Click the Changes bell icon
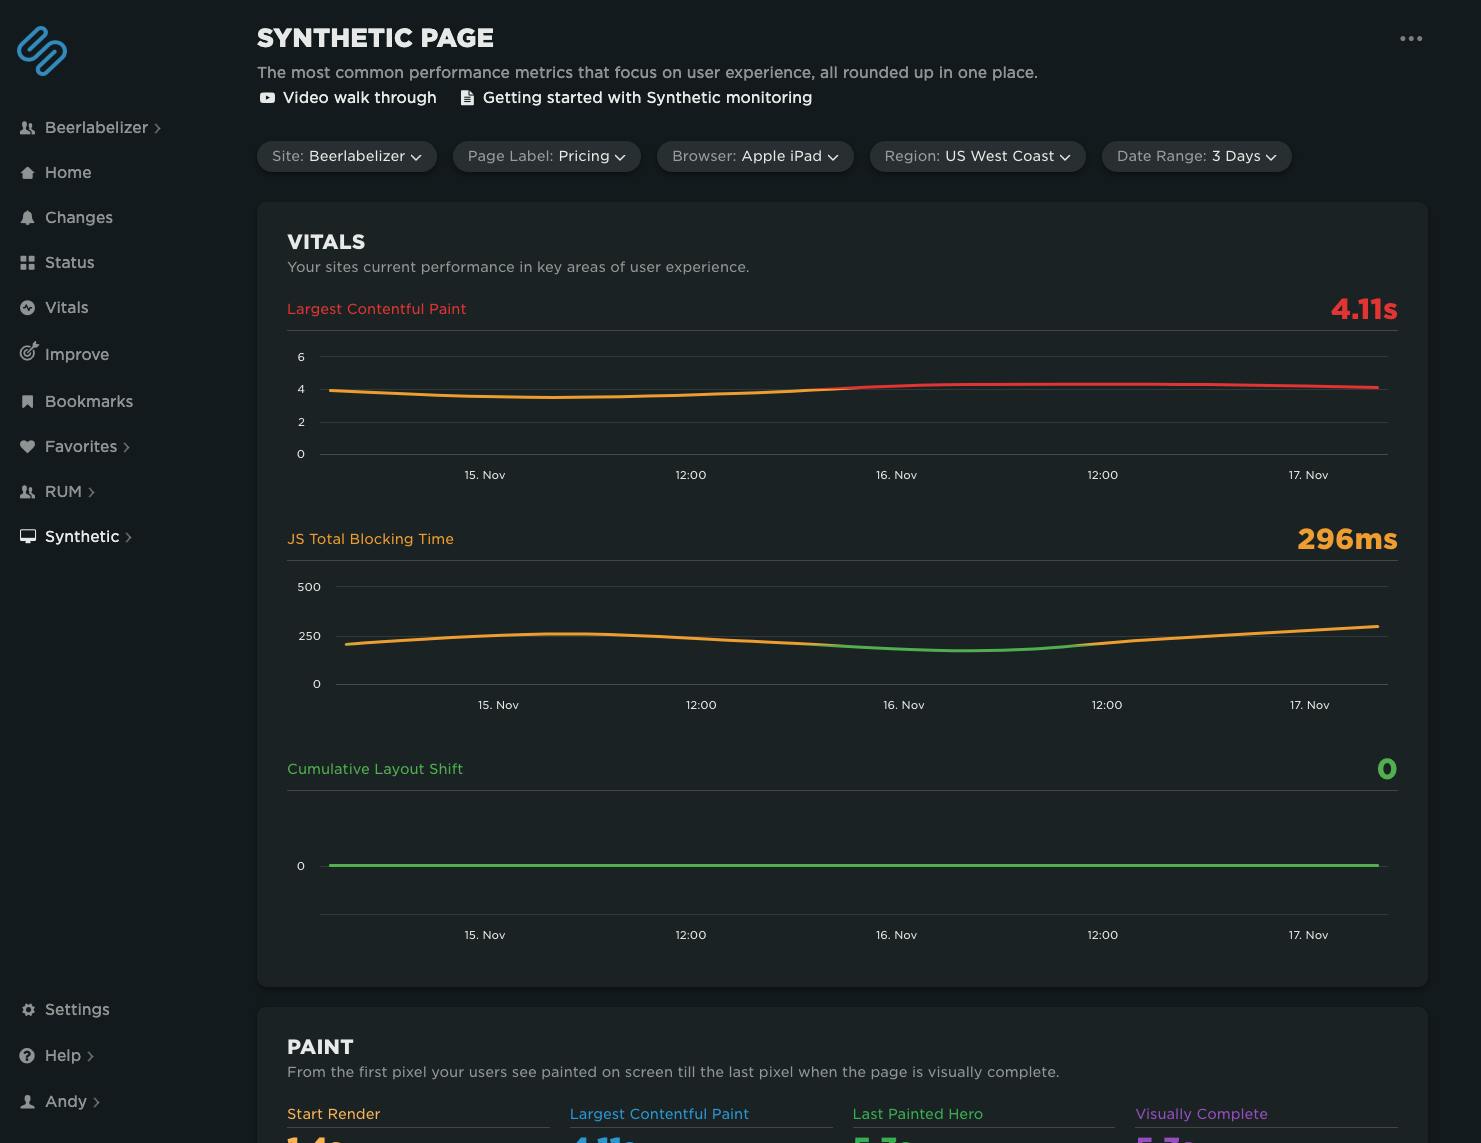Screen dimensions: 1481x1143 point(28,218)
